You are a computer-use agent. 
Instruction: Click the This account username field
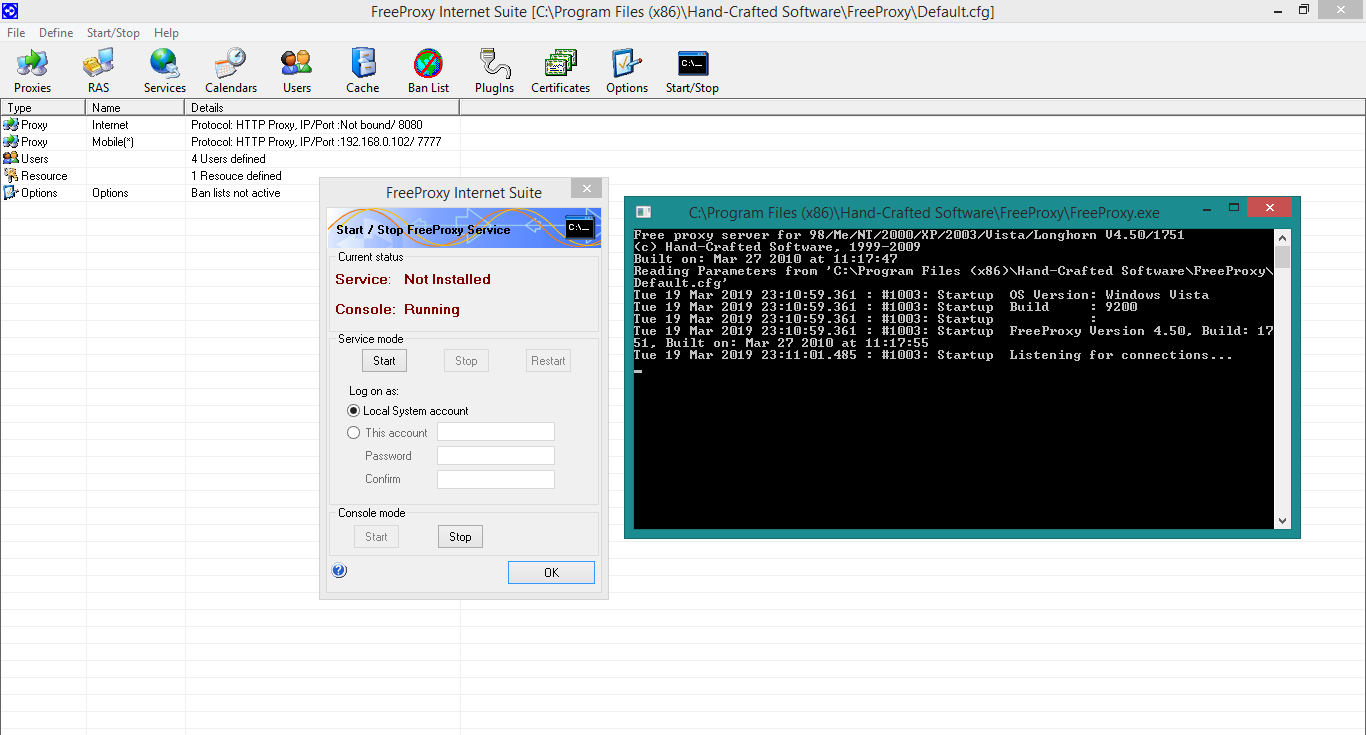(496, 432)
